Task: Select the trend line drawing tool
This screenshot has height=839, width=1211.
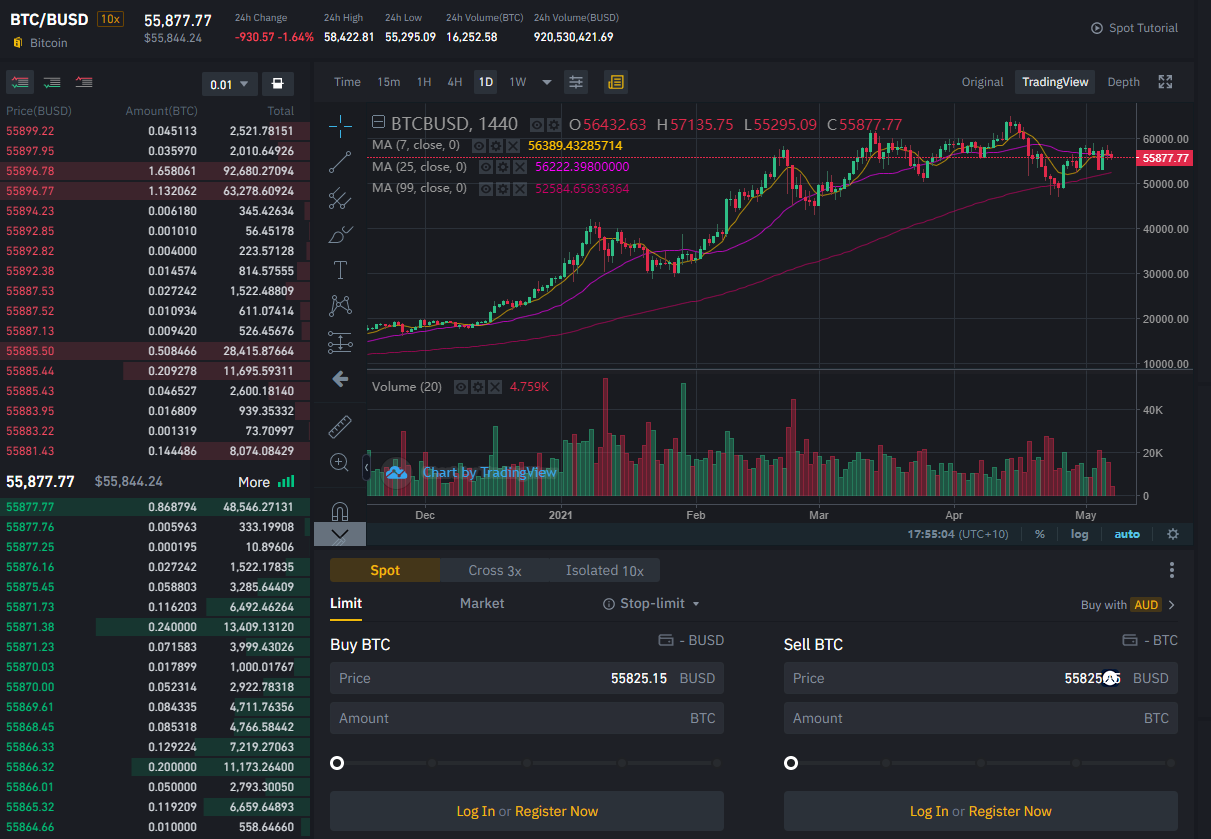Action: pos(340,161)
